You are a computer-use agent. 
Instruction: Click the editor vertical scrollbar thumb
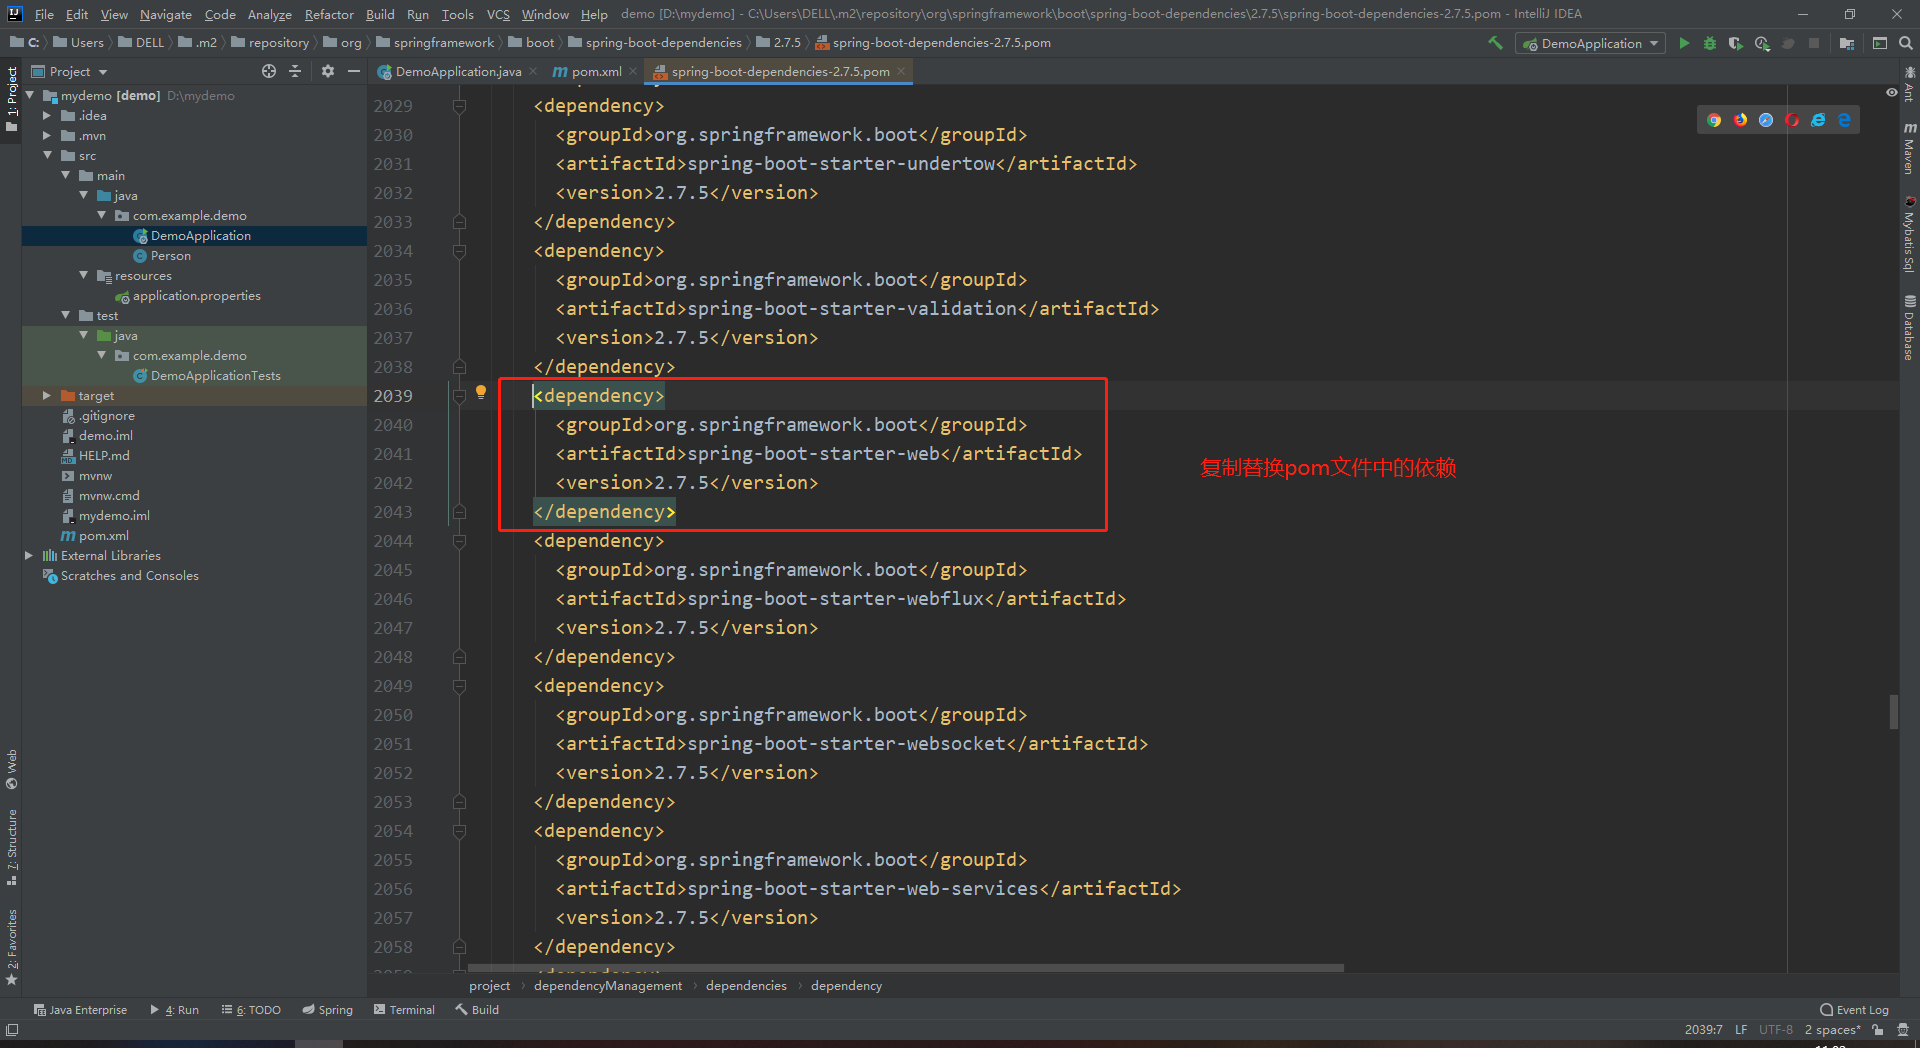[1893, 712]
